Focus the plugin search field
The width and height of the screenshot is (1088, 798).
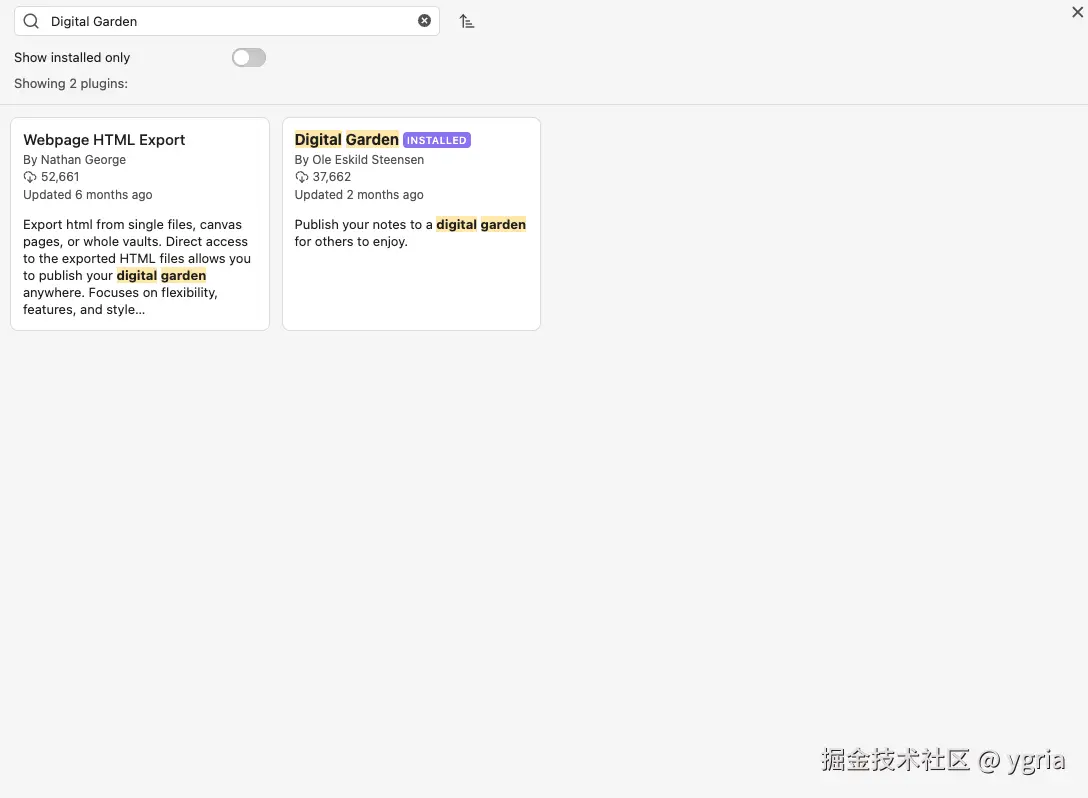pyautogui.click(x=227, y=22)
